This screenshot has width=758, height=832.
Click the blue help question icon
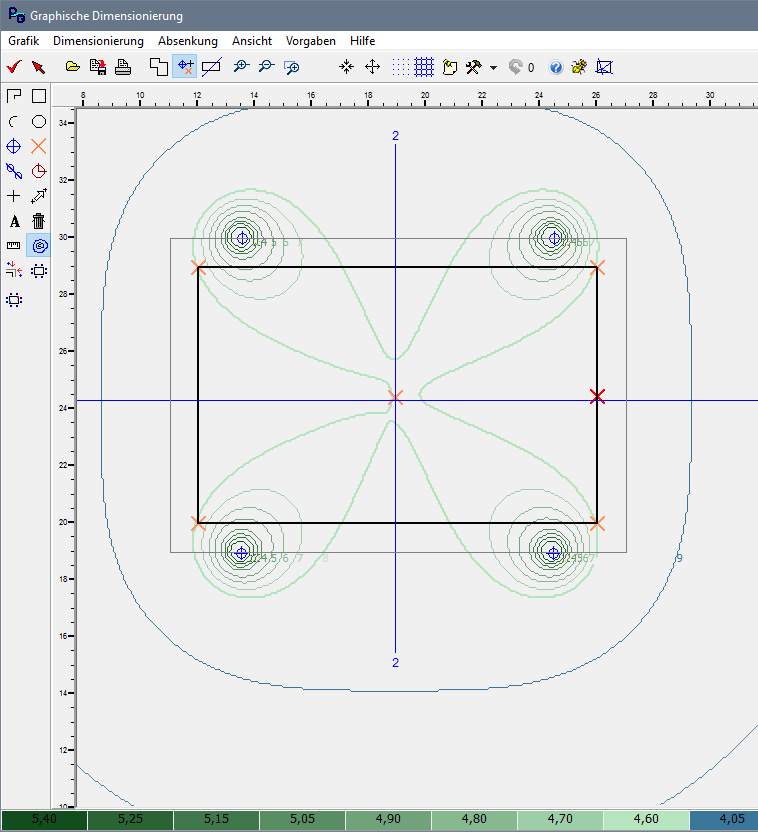click(x=555, y=67)
